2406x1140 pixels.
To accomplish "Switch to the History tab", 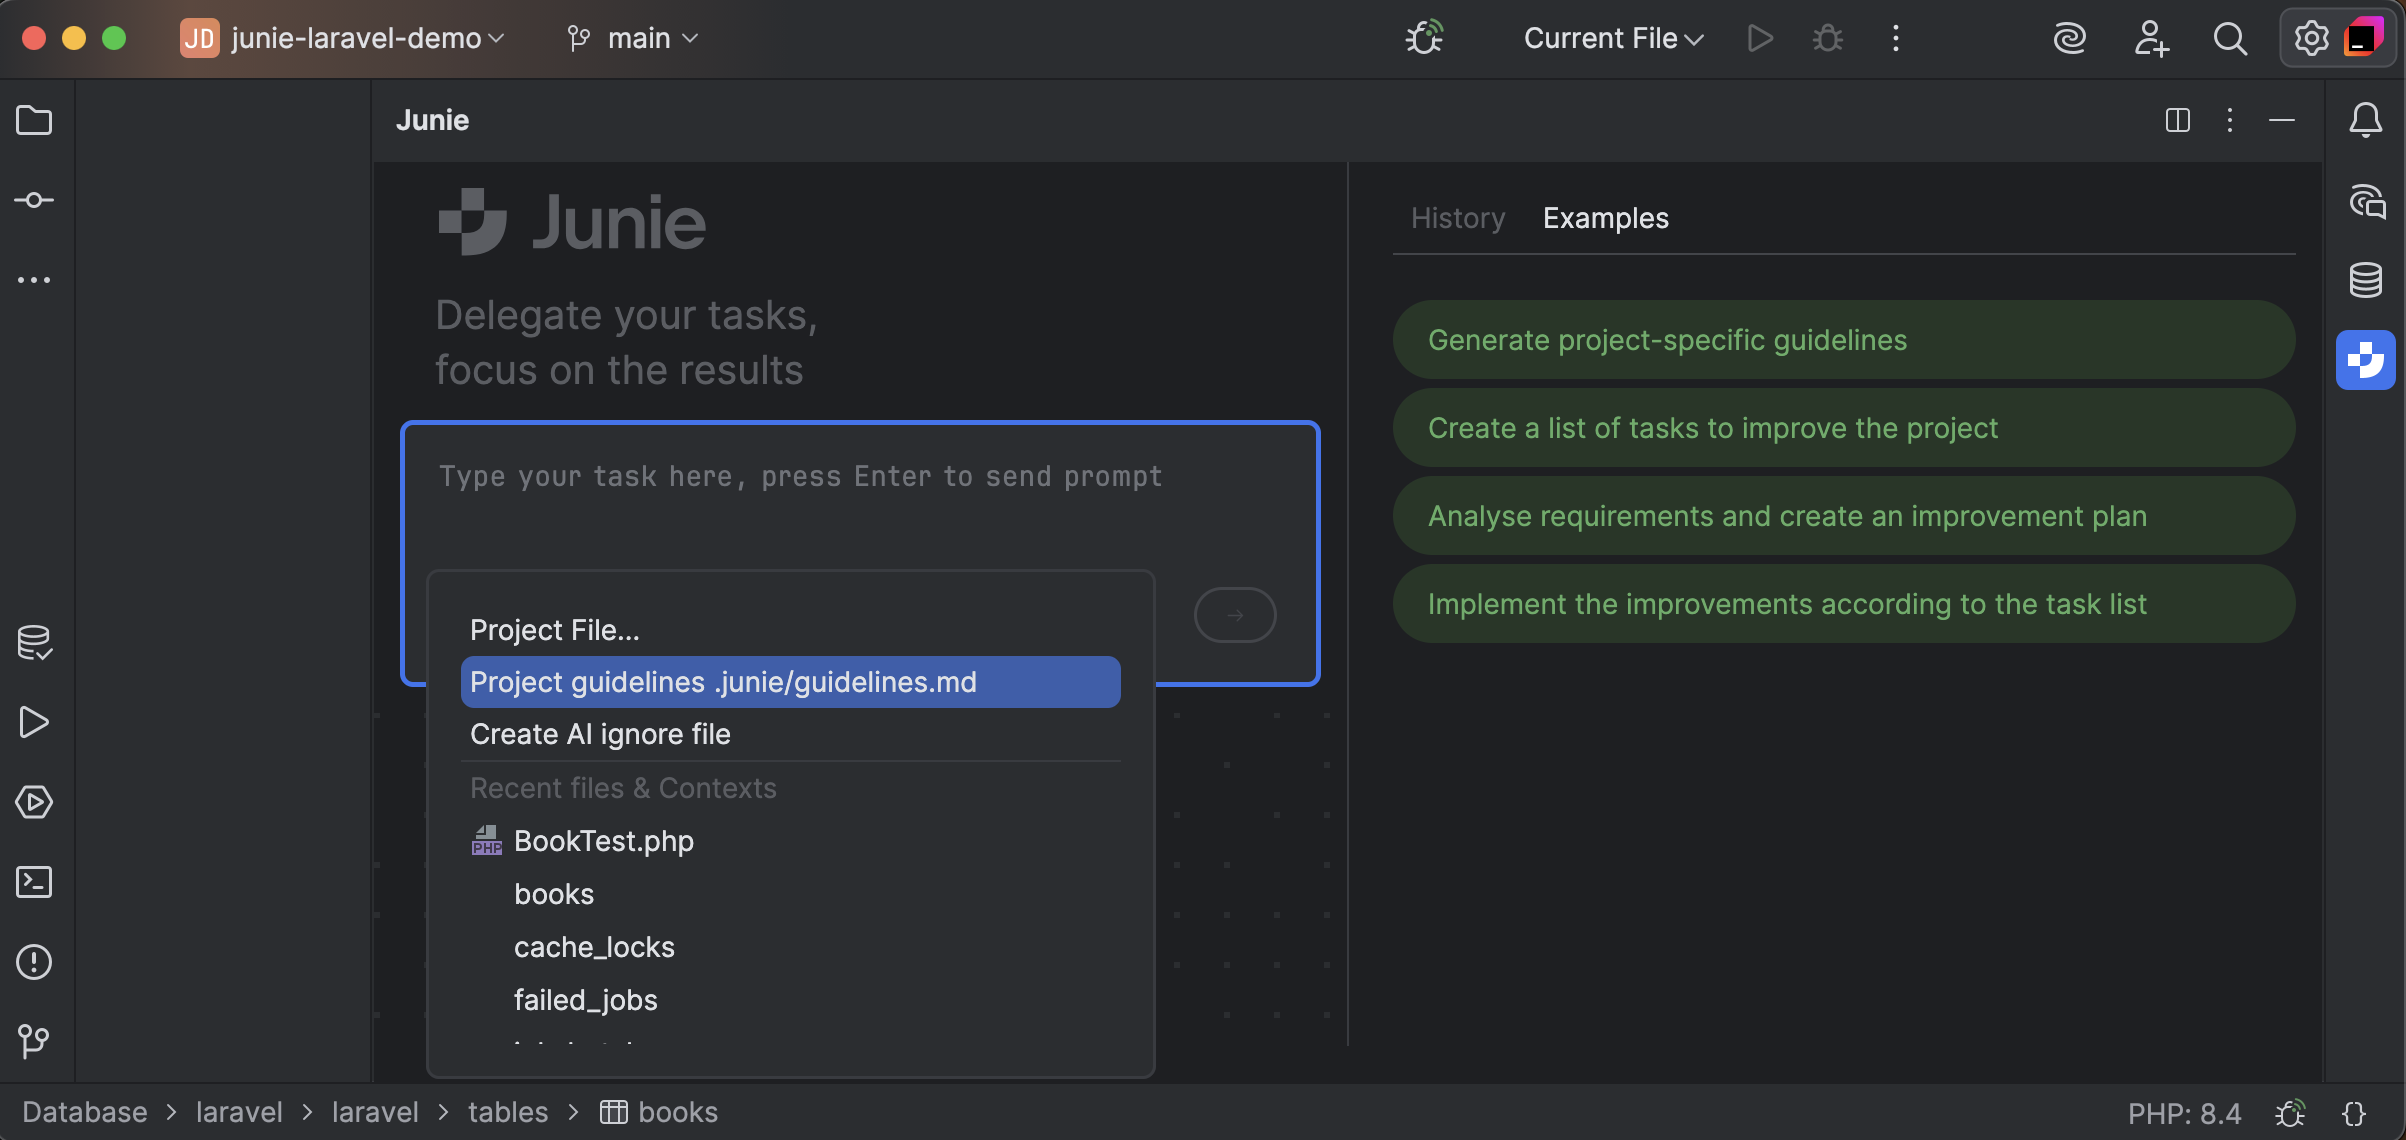I will (x=1458, y=218).
